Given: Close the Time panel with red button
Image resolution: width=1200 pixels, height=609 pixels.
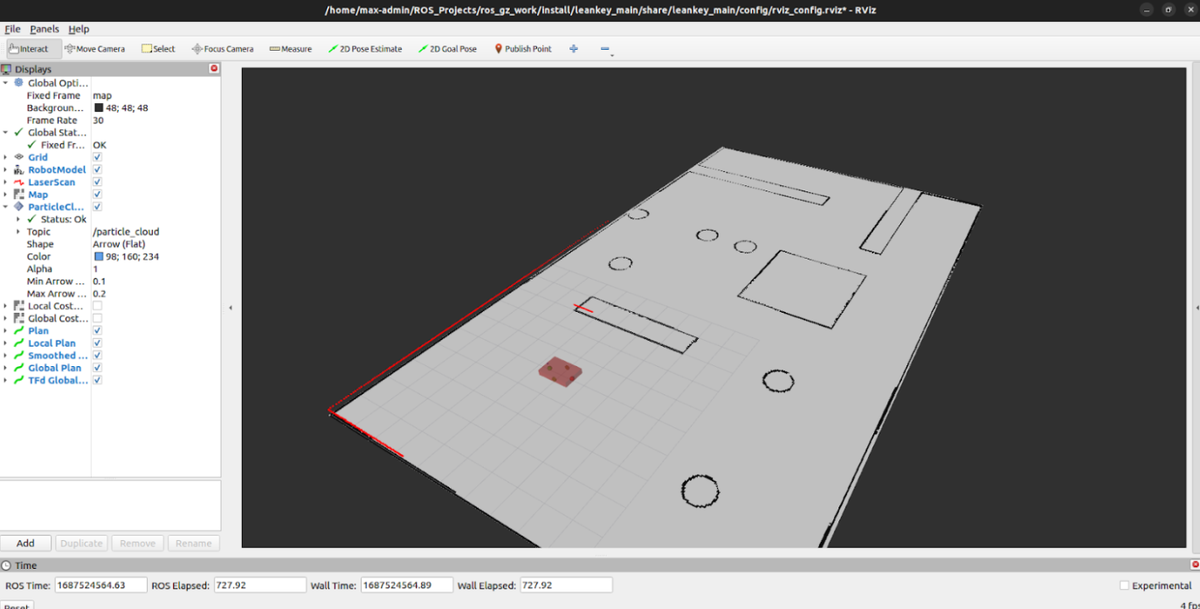Looking at the screenshot, I should coord(1195,565).
